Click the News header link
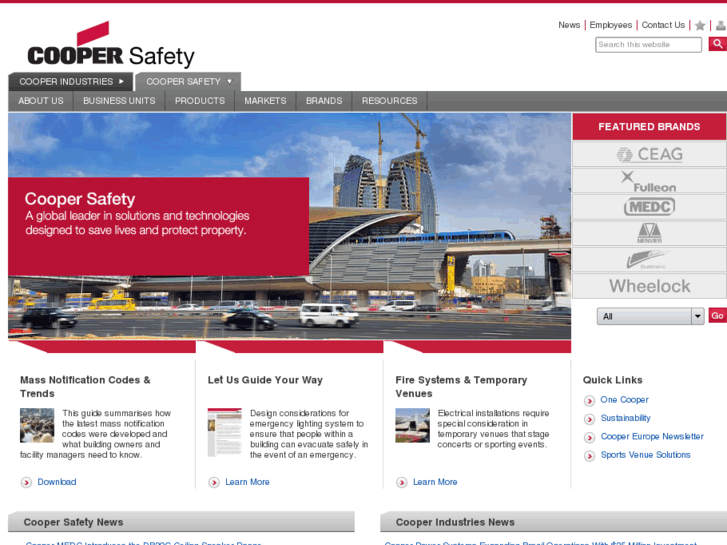This screenshot has height=545, width=727. 569,25
